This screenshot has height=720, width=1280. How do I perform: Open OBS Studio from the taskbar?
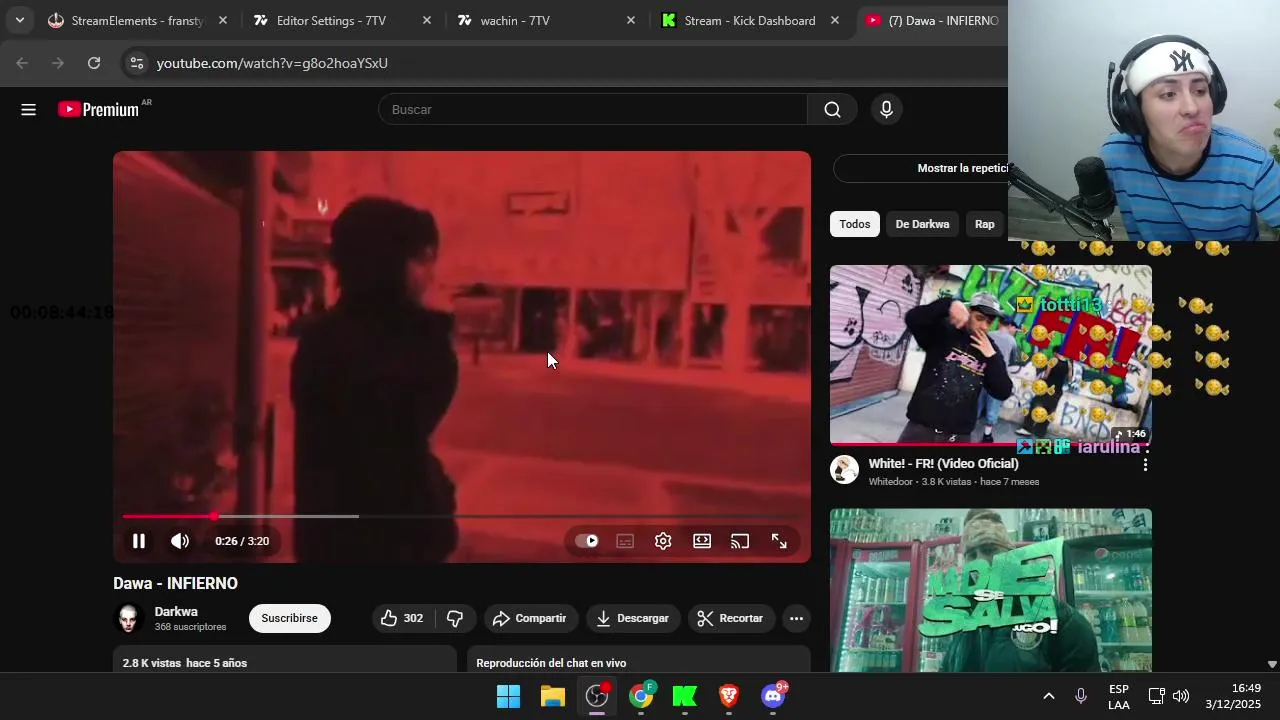click(x=597, y=696)
